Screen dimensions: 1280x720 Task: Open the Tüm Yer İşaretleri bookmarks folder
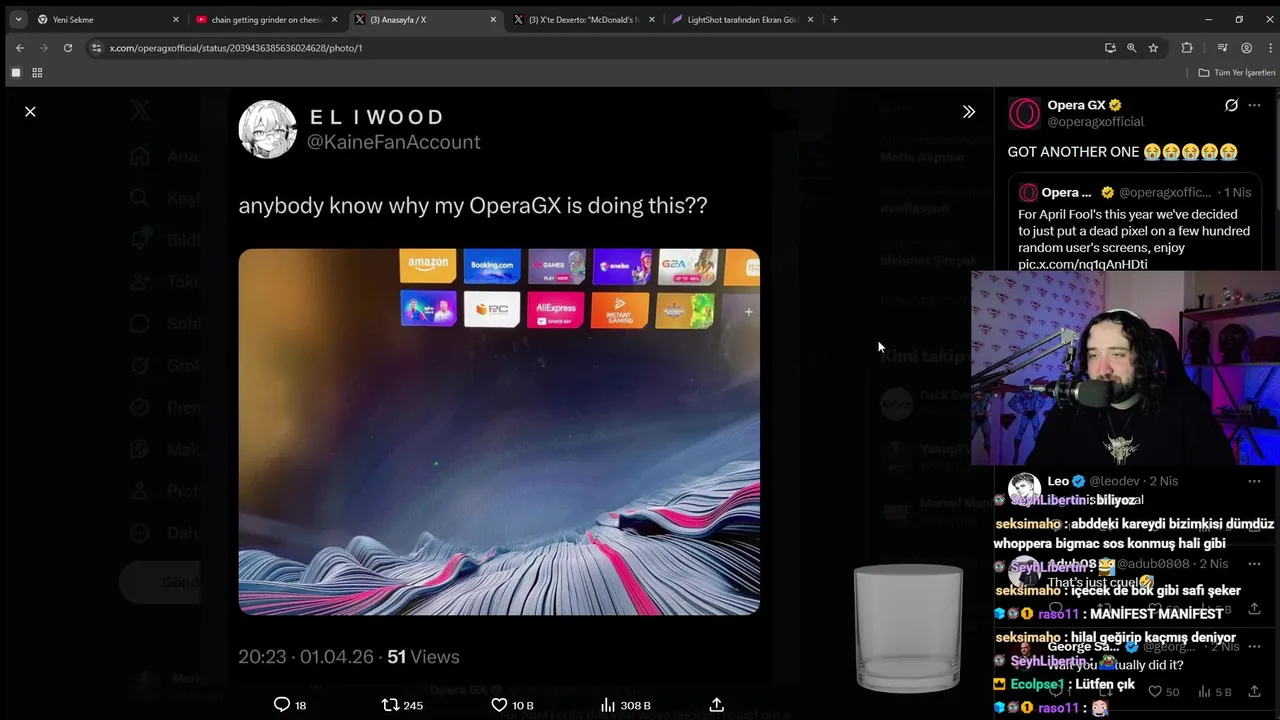[1237, 73]
